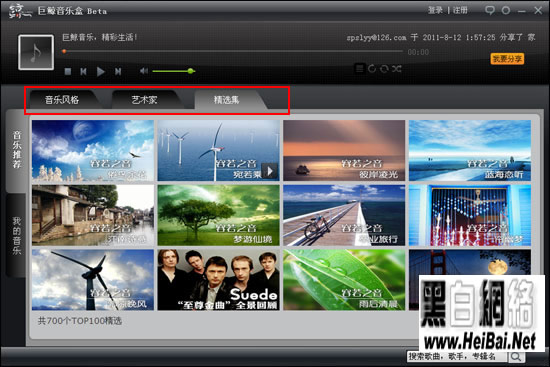The image size is (550, 367).
Task: Seek along the song progress bar
Action: click(x=233, y=51)
